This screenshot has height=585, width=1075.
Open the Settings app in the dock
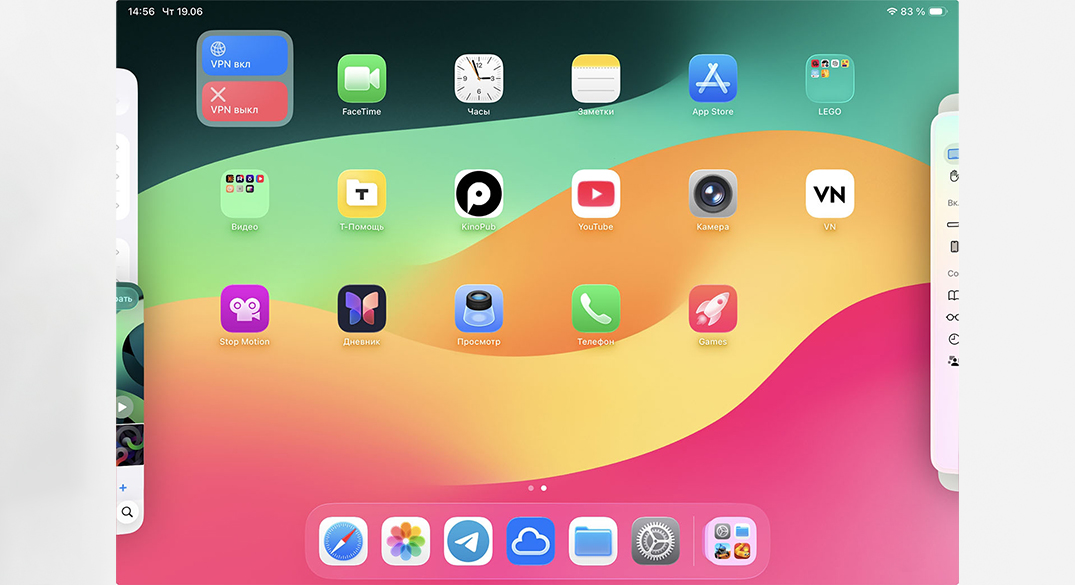coord(655,541)
